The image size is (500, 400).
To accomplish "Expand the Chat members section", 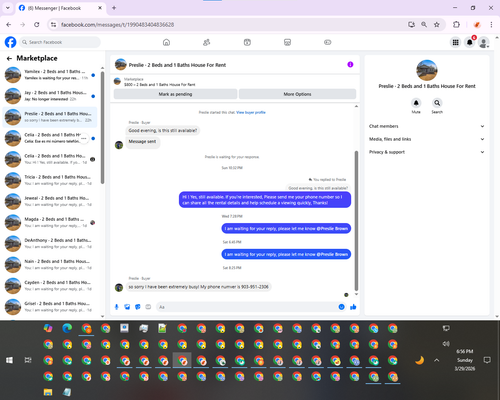I will (x=427, y=126).
